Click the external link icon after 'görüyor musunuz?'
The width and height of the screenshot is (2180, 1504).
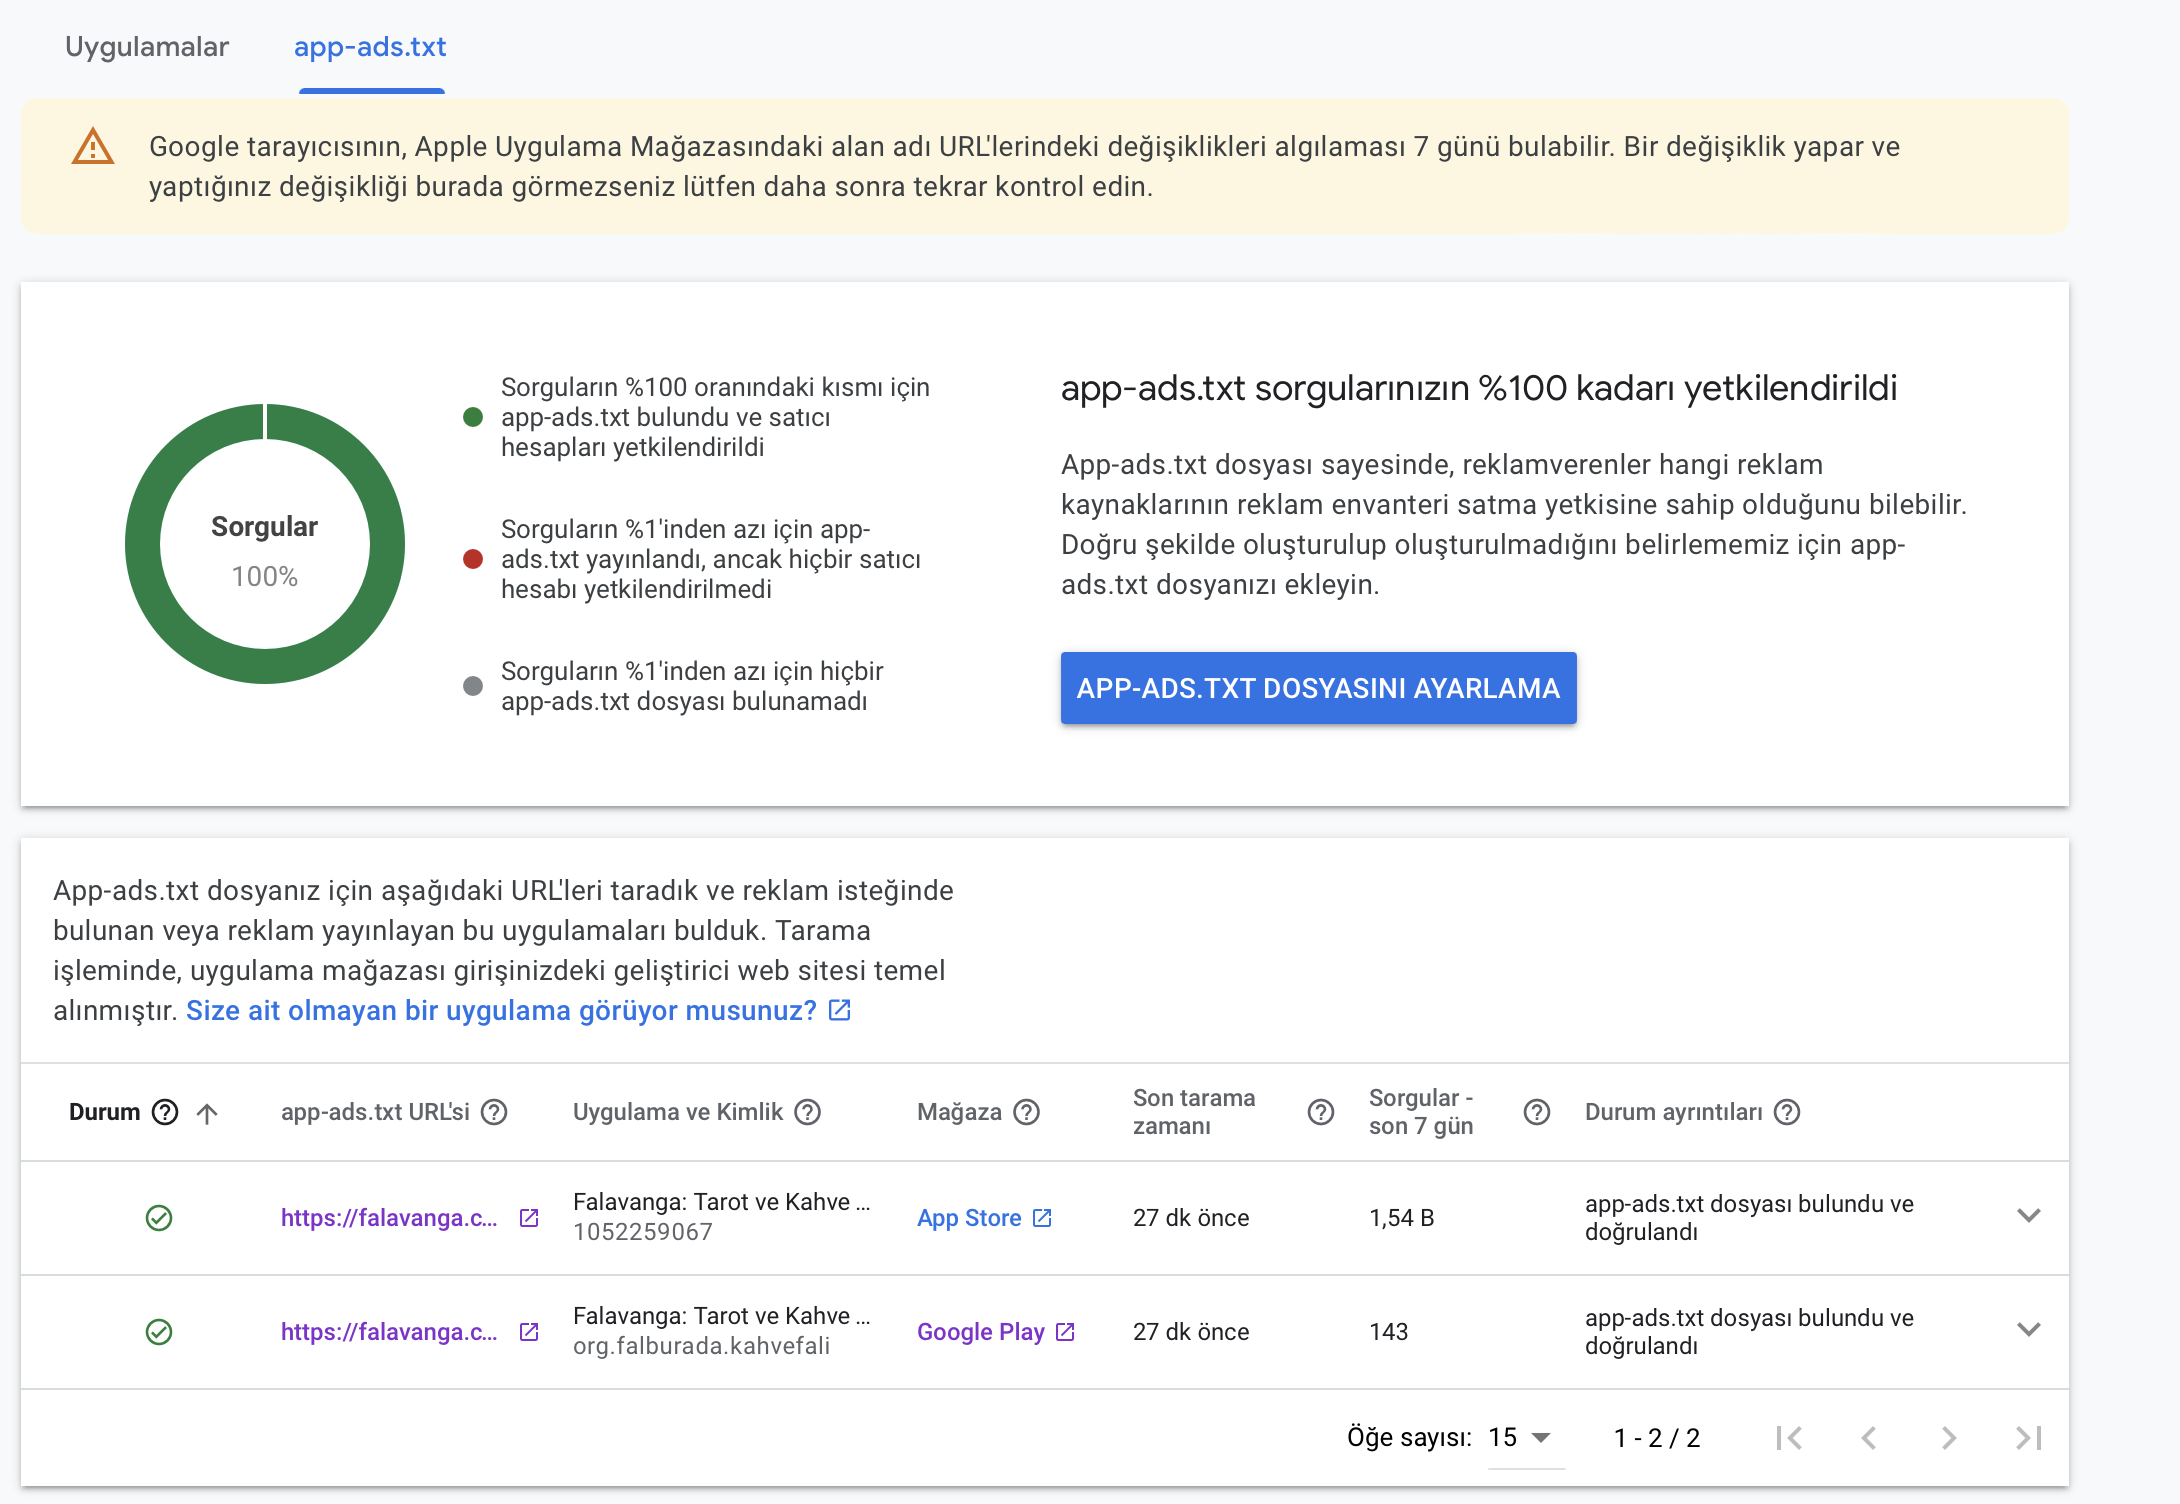(840, 1010)
